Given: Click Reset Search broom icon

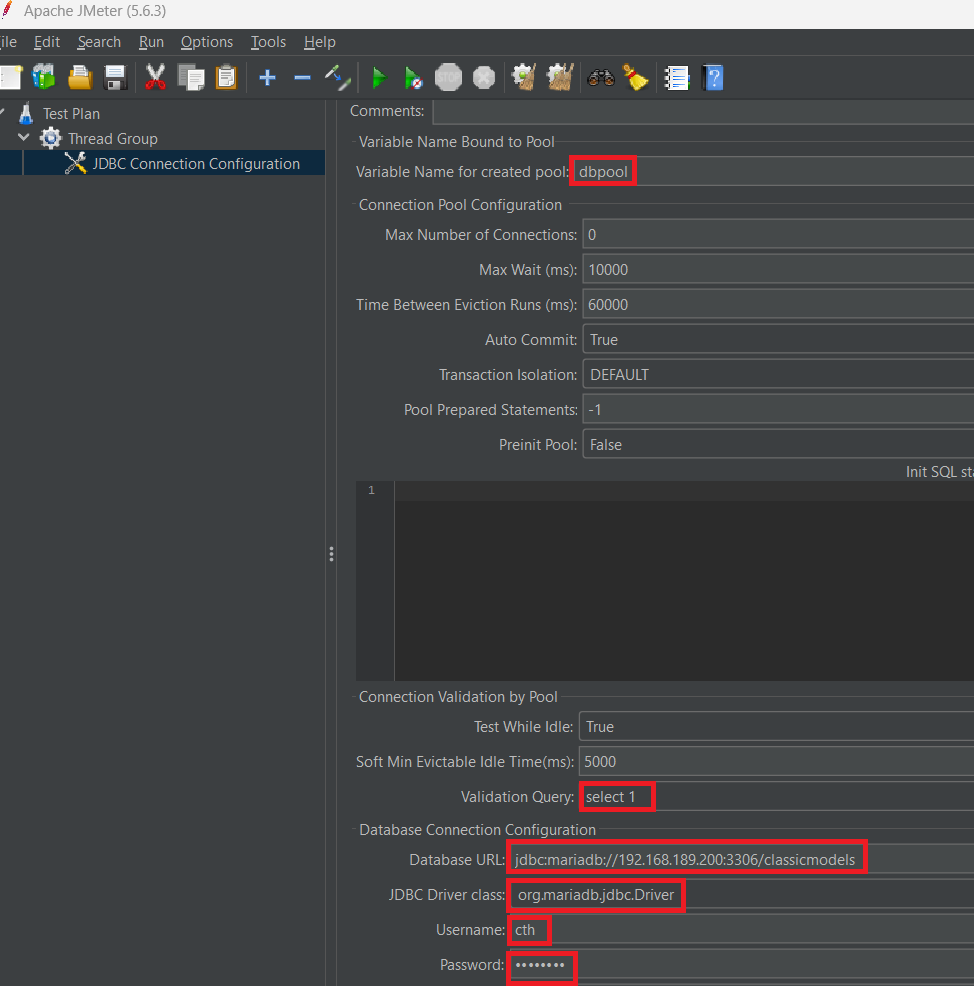Looking at the screenshot, I should pyautogui.click(x=635, y=78).
